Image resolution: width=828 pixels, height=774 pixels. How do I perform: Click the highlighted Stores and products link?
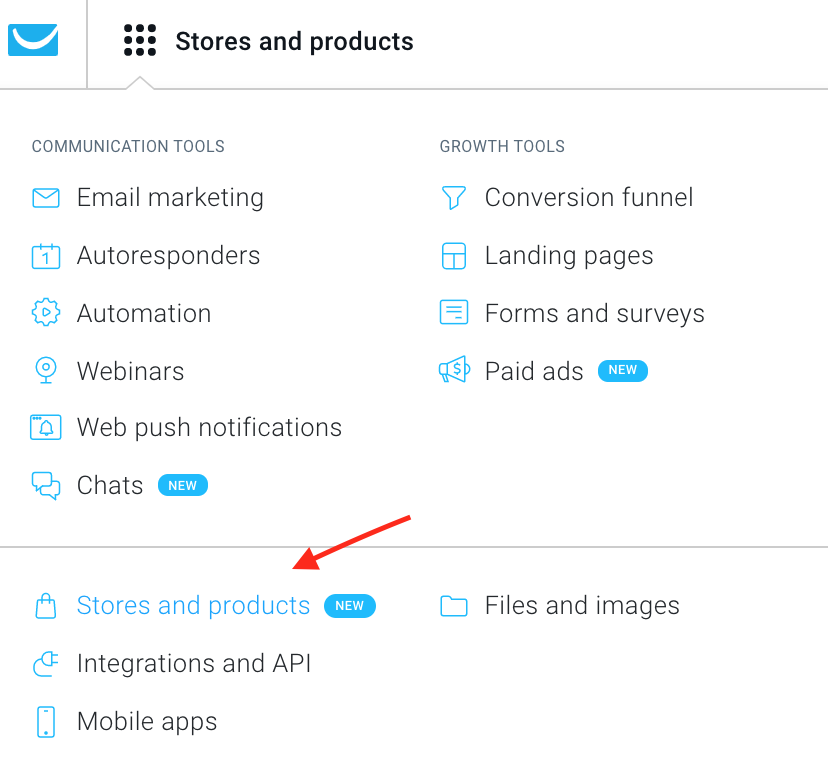(x=193, y=606)
